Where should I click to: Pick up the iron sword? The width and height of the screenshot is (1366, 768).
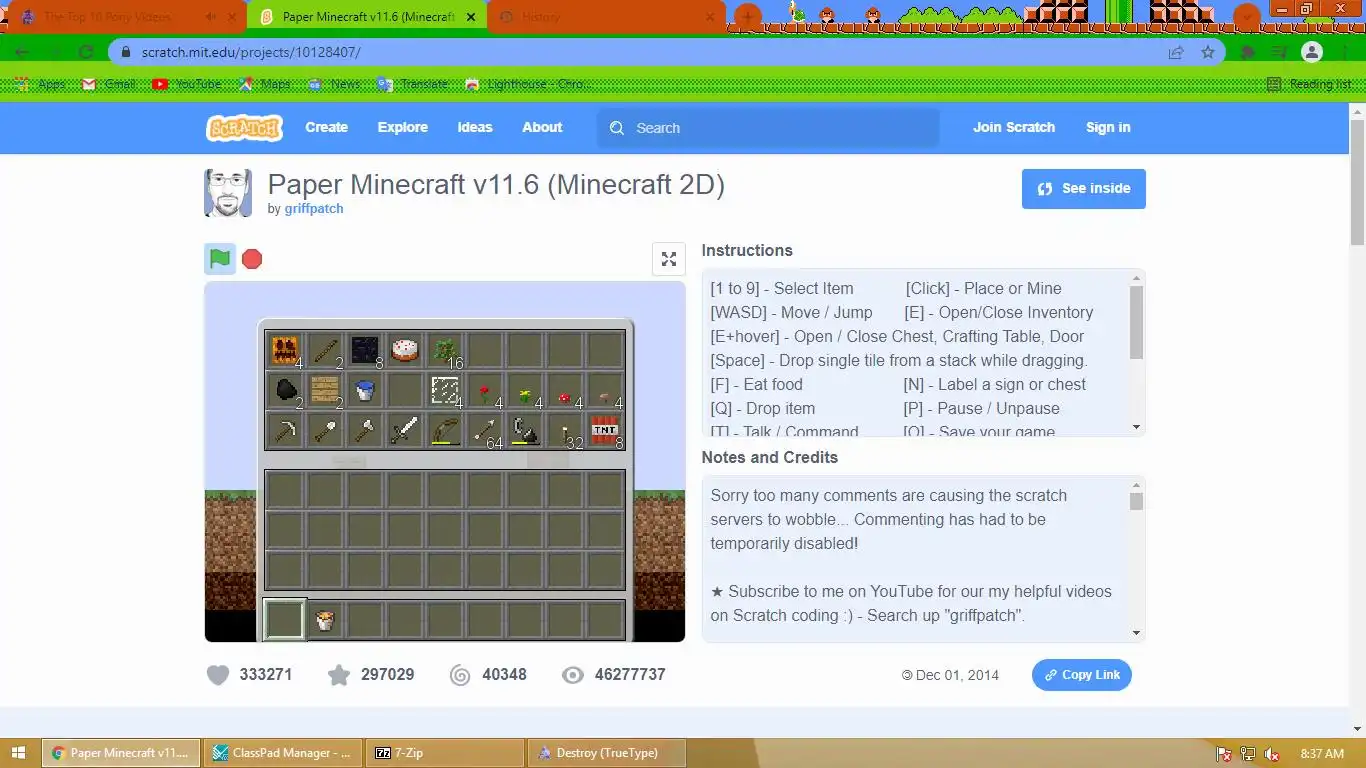[x=405, y=431]
